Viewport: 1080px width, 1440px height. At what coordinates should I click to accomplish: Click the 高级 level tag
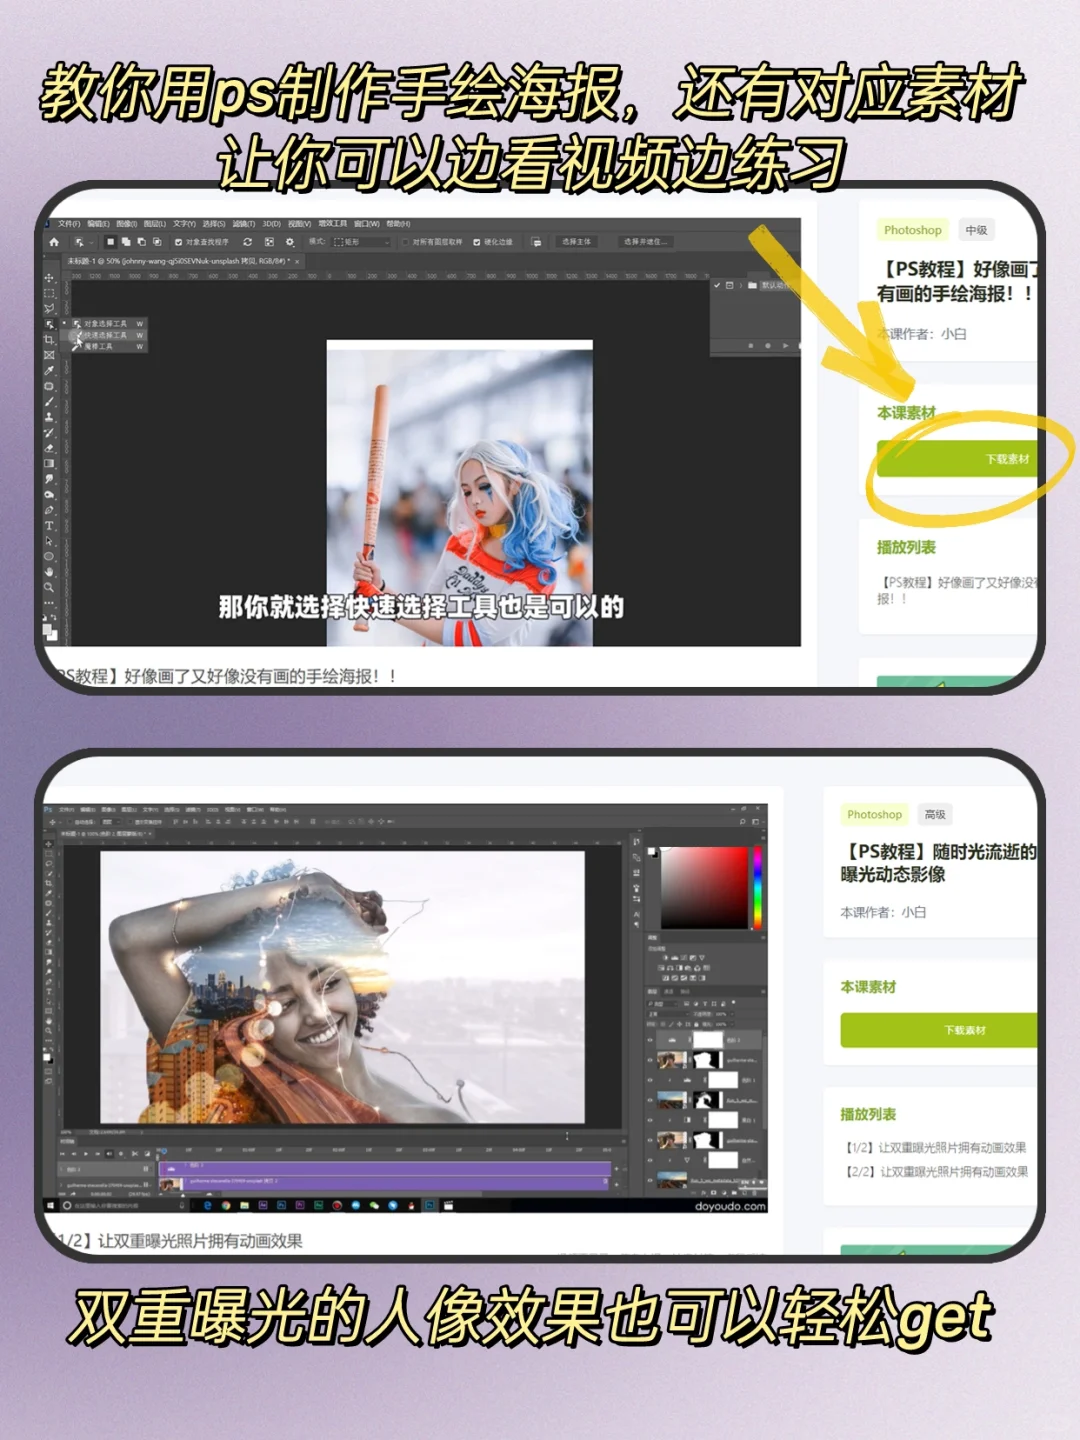coord(935,814)
